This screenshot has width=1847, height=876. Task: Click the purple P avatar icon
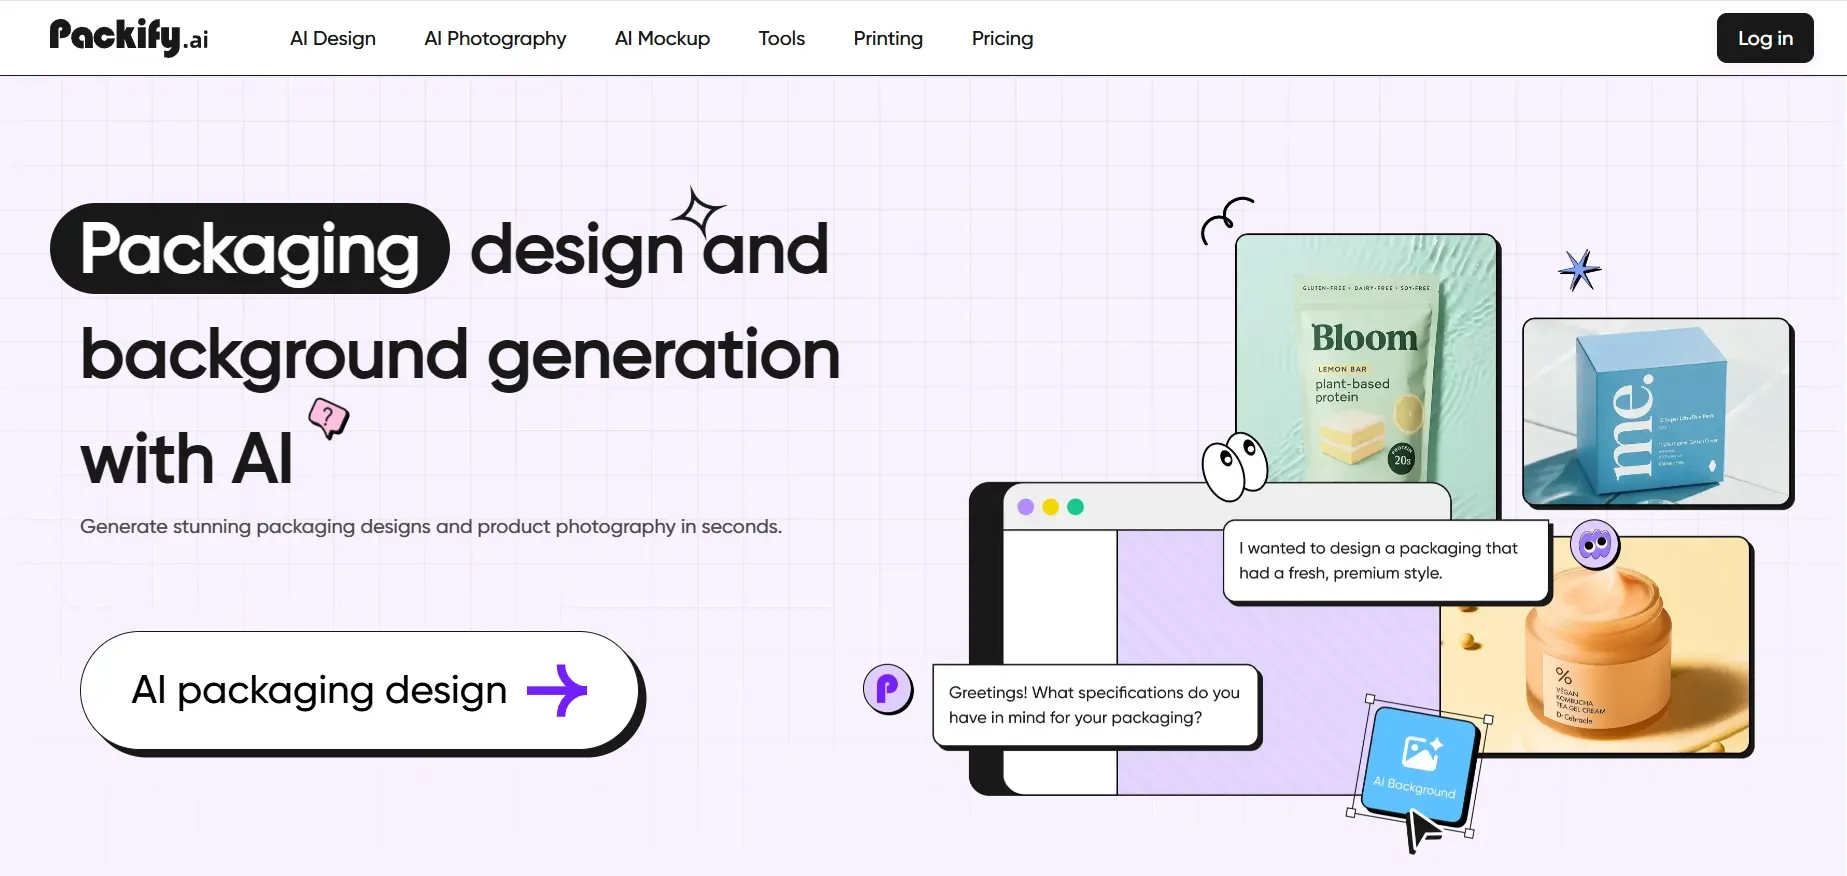[x=887, y=689]
